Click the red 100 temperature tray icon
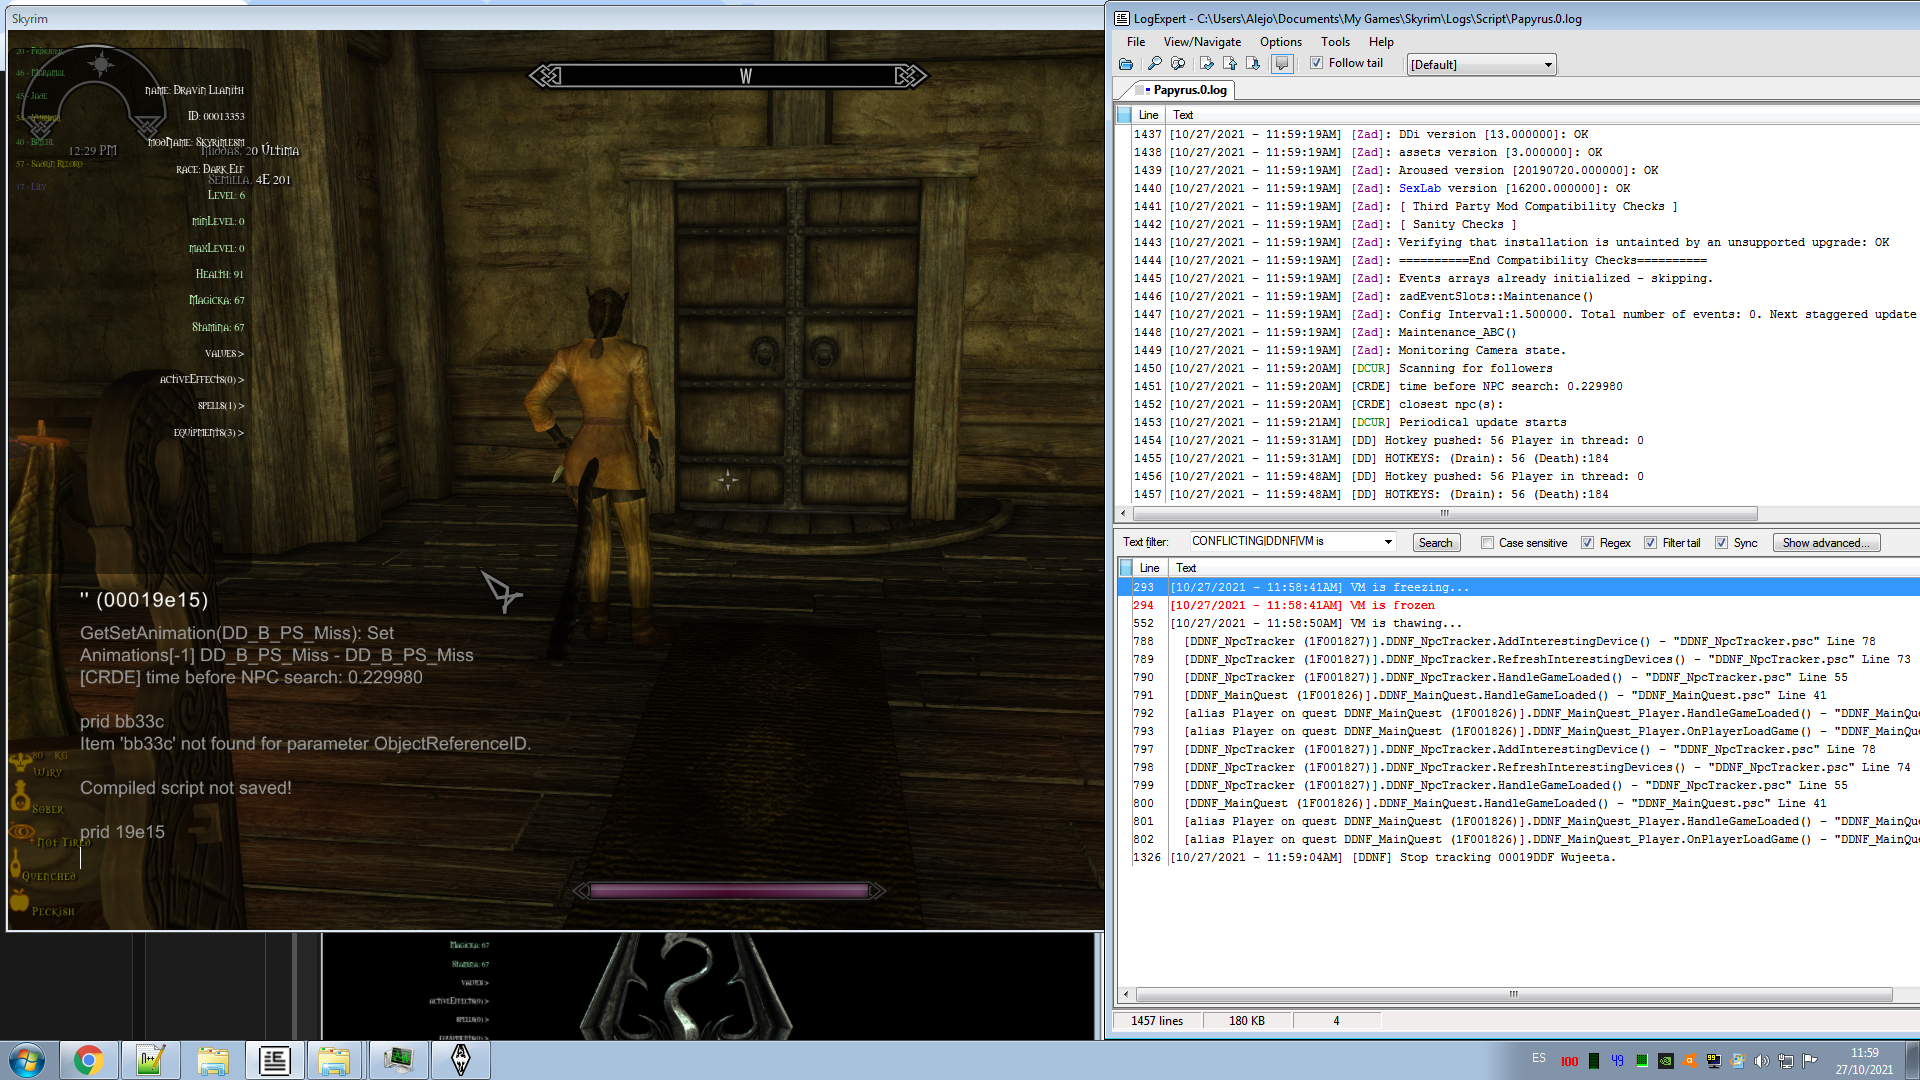The image size is (1920, 1080). [1570, 1061]
